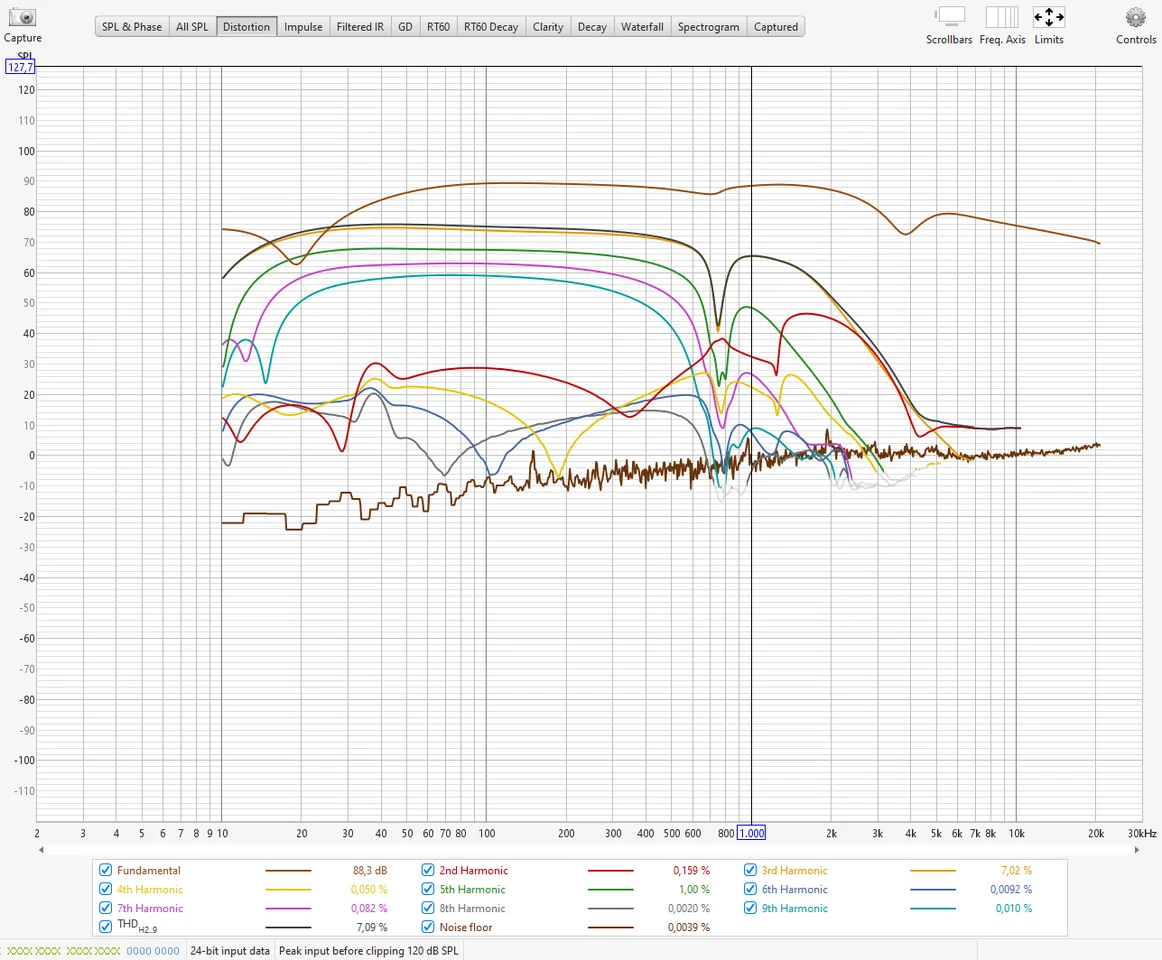Image resolution: width=1162 pixels, height=960 pixels.
Task: Toggle the Scrollbars icon
Action: (x=950, y=17)
